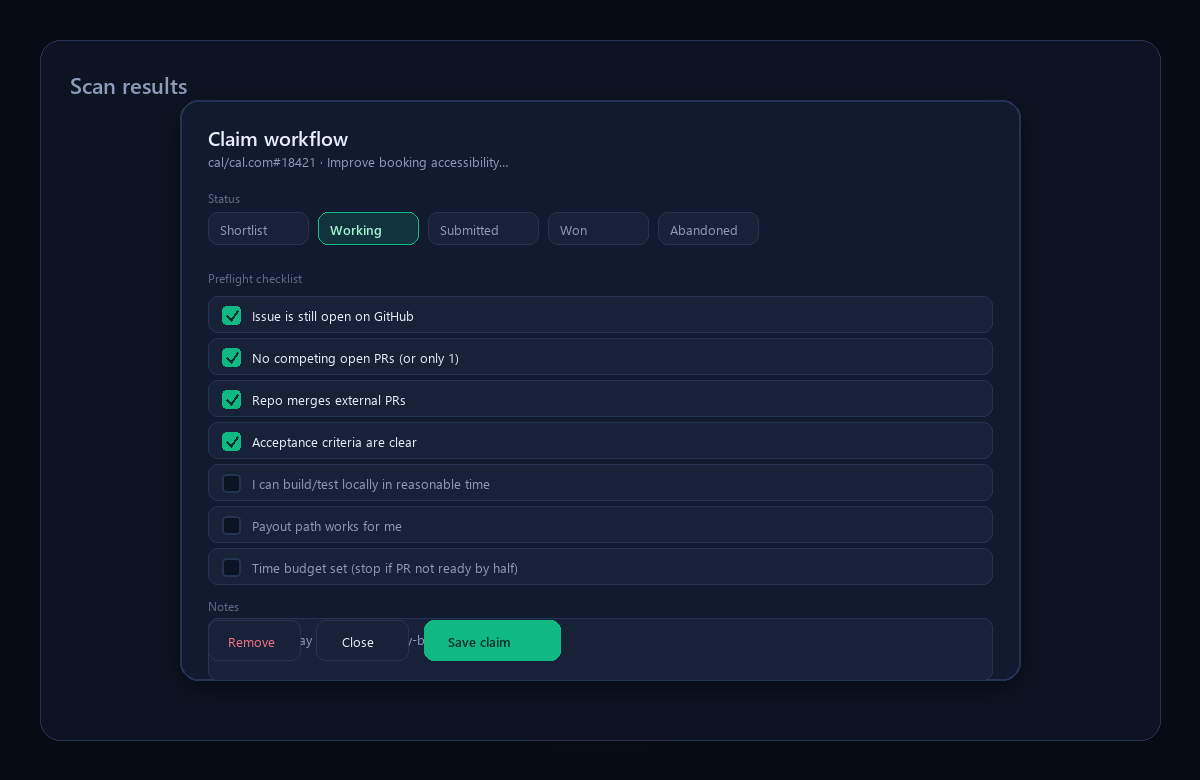Click the Preflight checklist label
Screen dimensions: 1200x780
point(255,279)
